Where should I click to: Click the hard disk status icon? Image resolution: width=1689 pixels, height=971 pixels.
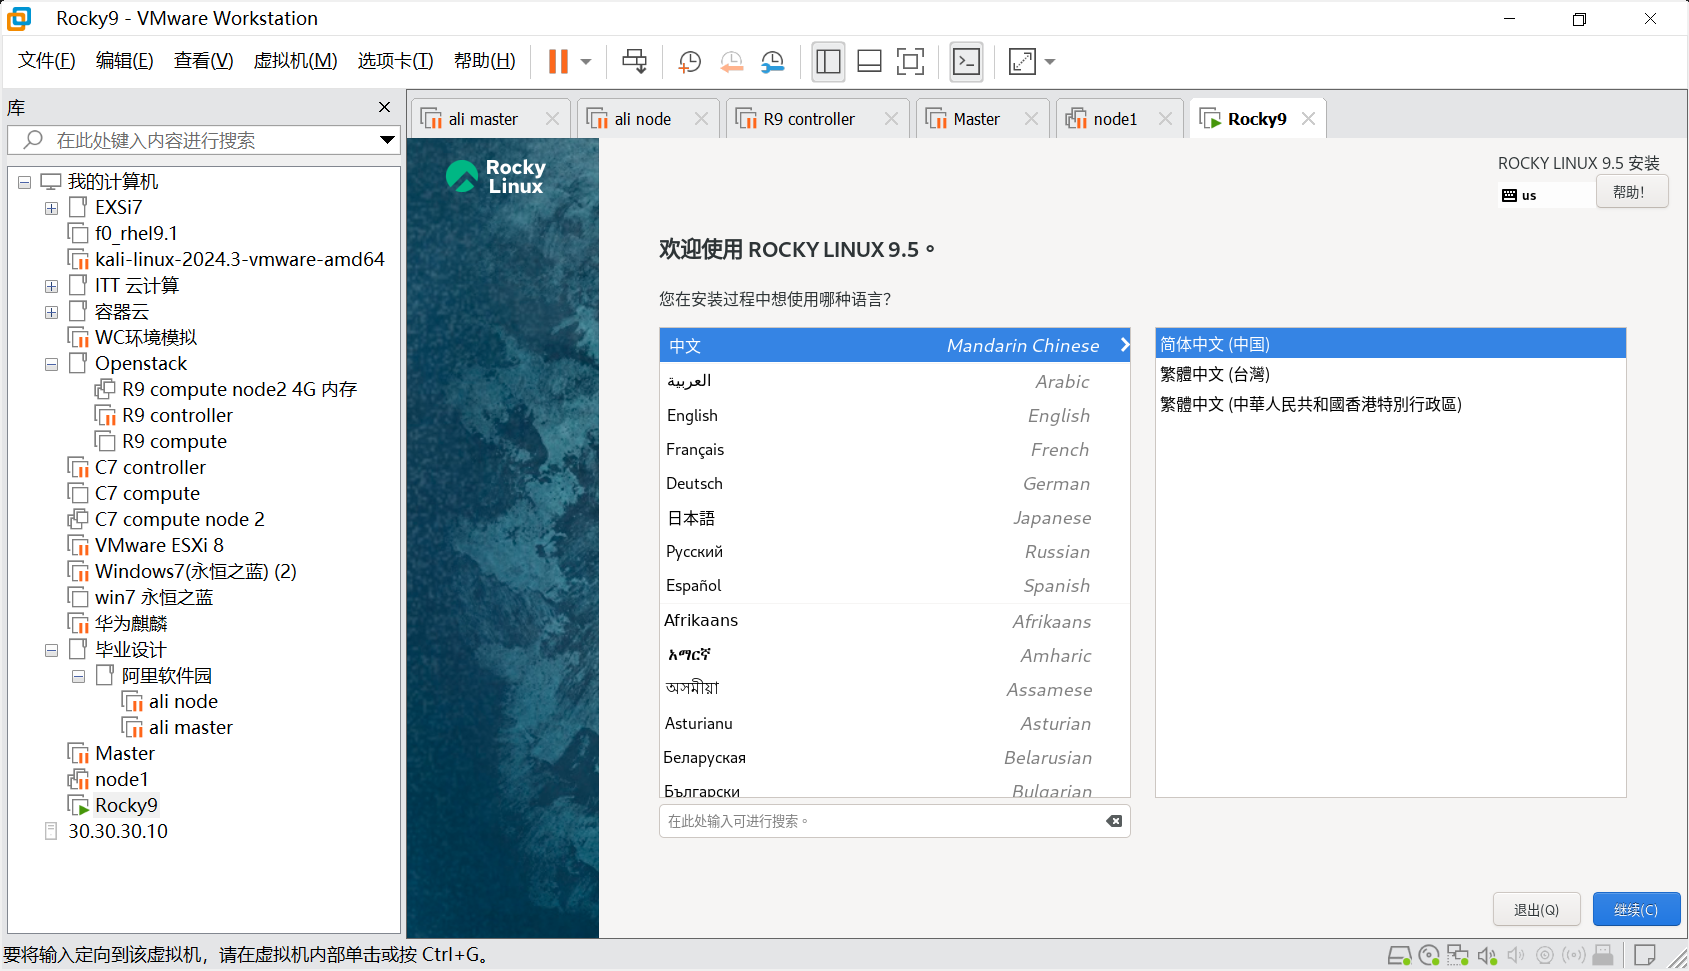1399,956
